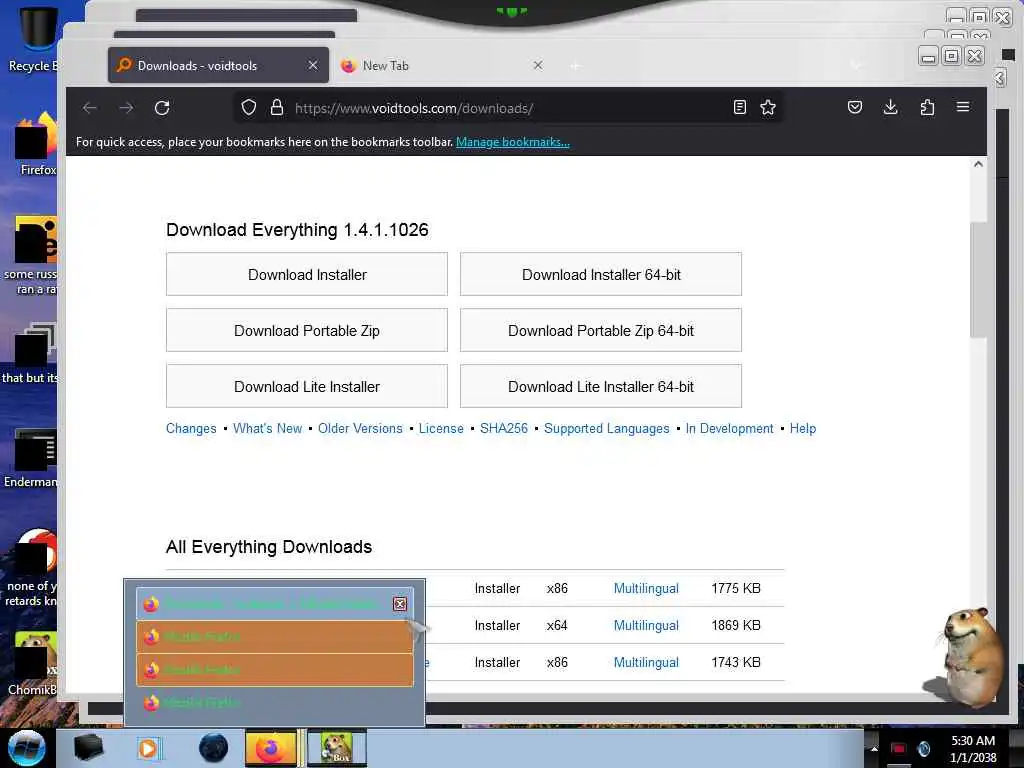Close the Downloads - voidtools tab
Image resolution: width=1024 pixels, height=768 pixels.
point(313,65)
